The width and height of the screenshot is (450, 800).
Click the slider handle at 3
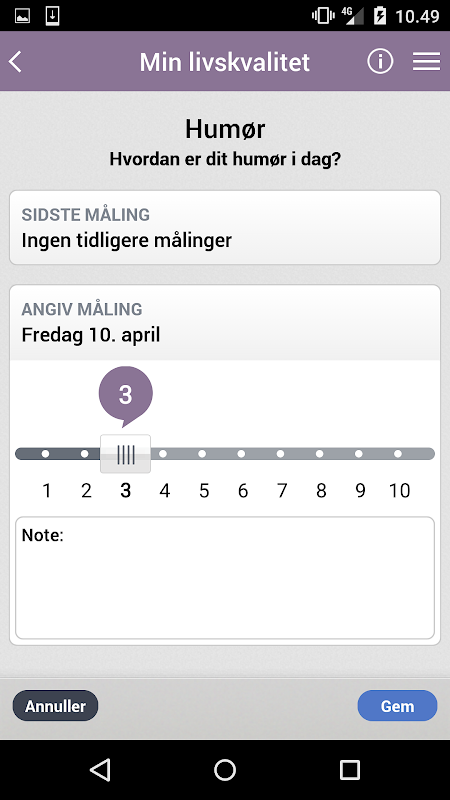[125, 454]
